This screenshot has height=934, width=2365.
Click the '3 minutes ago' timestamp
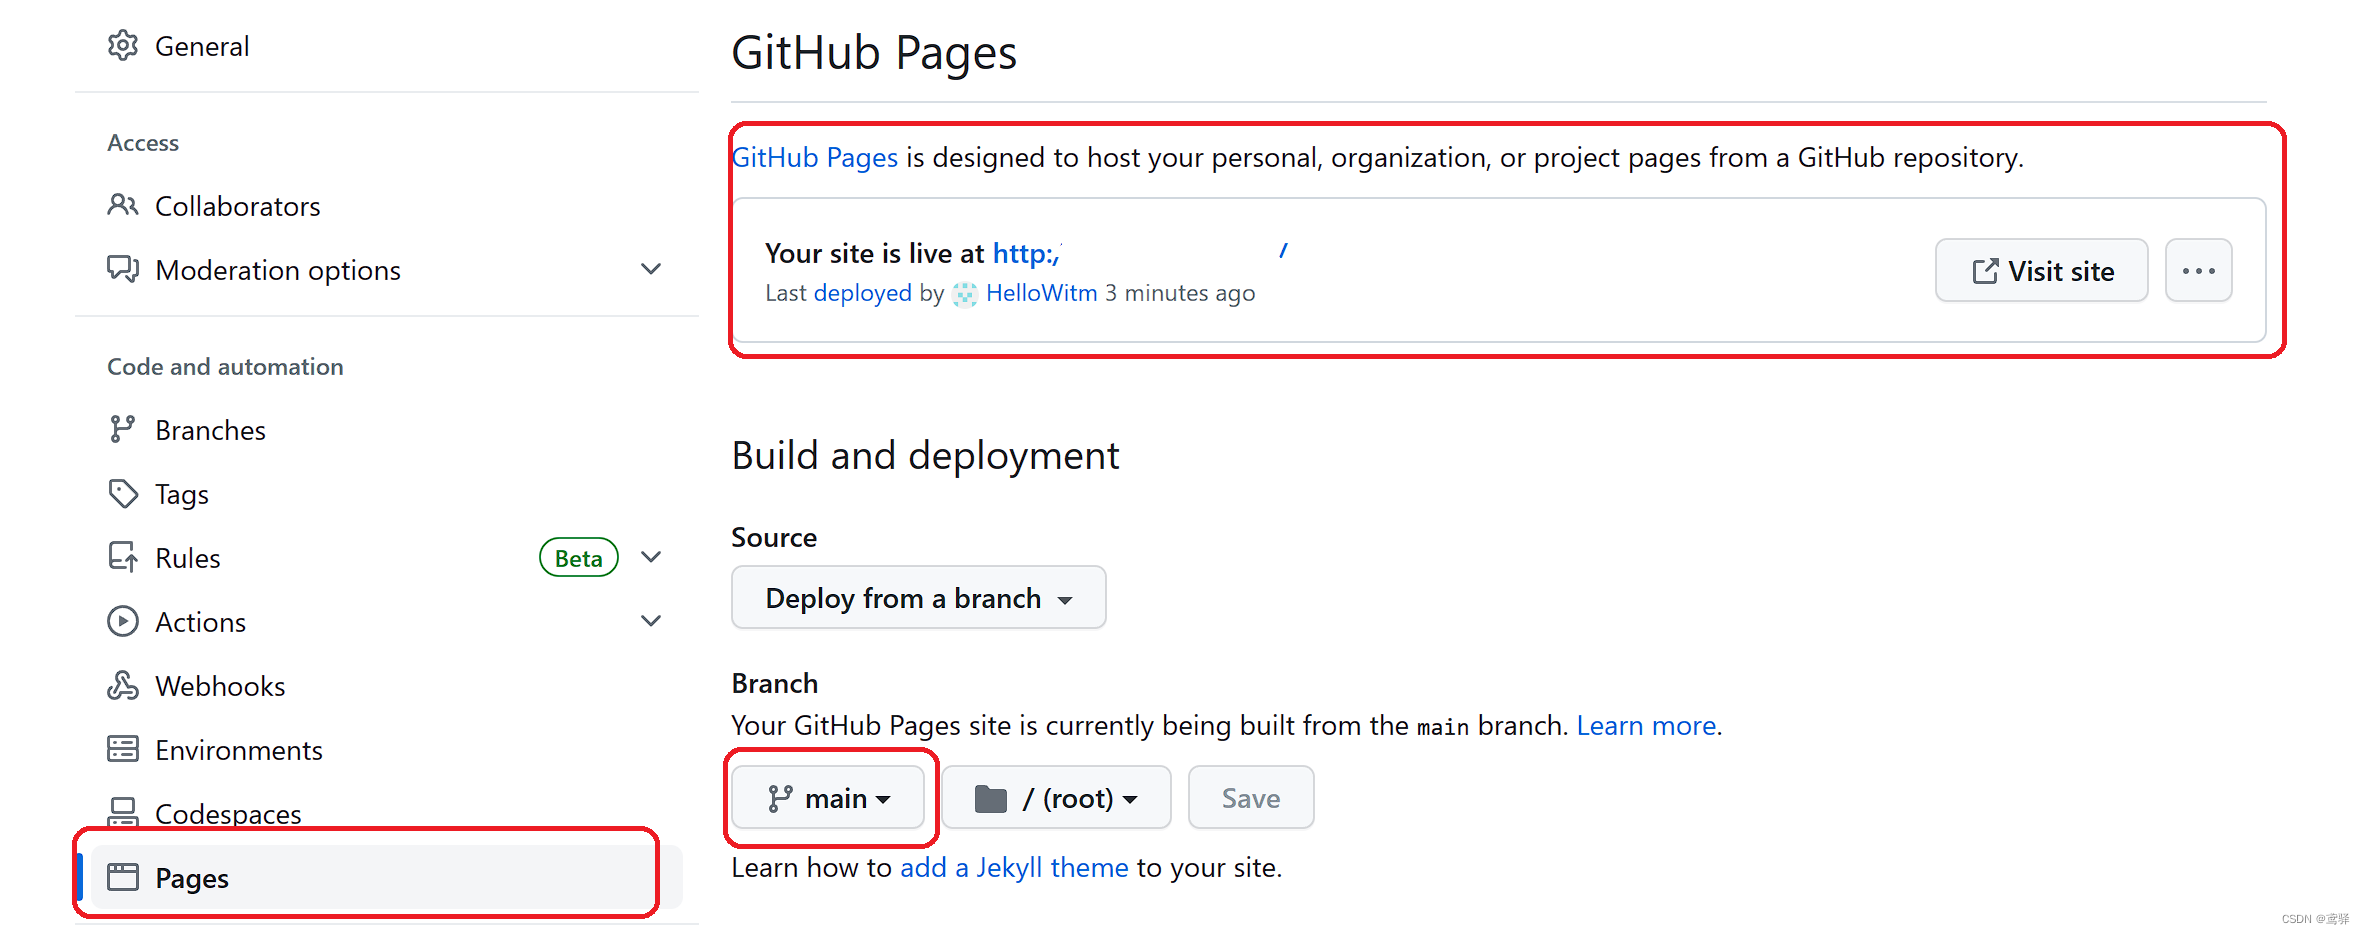pos(1180,293)
